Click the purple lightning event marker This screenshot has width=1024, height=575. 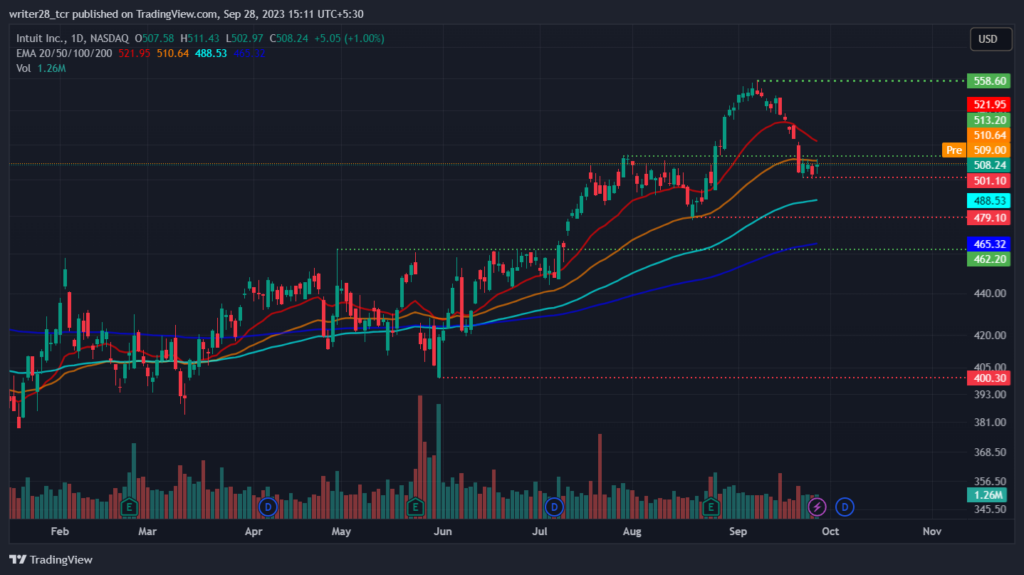pyautogui.click(x=817, y=507)
